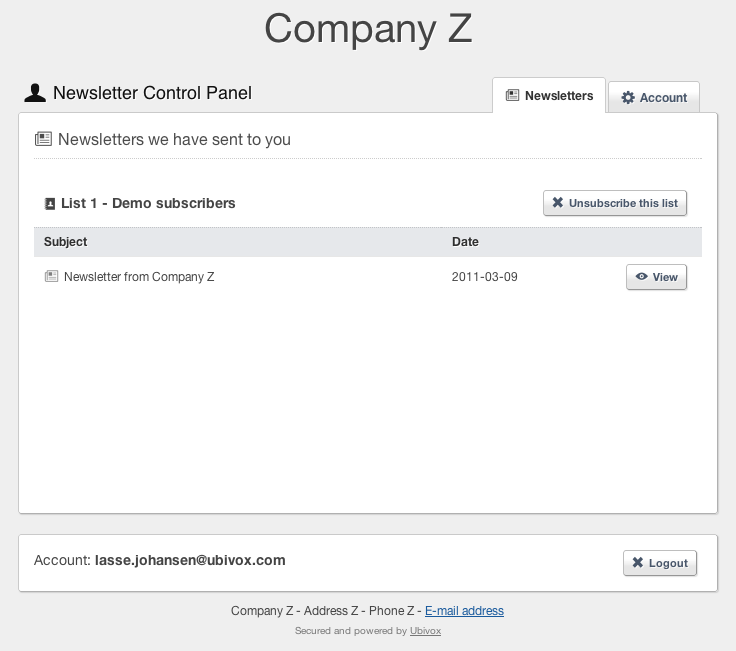Click the newspaper icon in Newsletters tab
The image size is (736, 651).
pyautogui.click(x=512, y=95)
